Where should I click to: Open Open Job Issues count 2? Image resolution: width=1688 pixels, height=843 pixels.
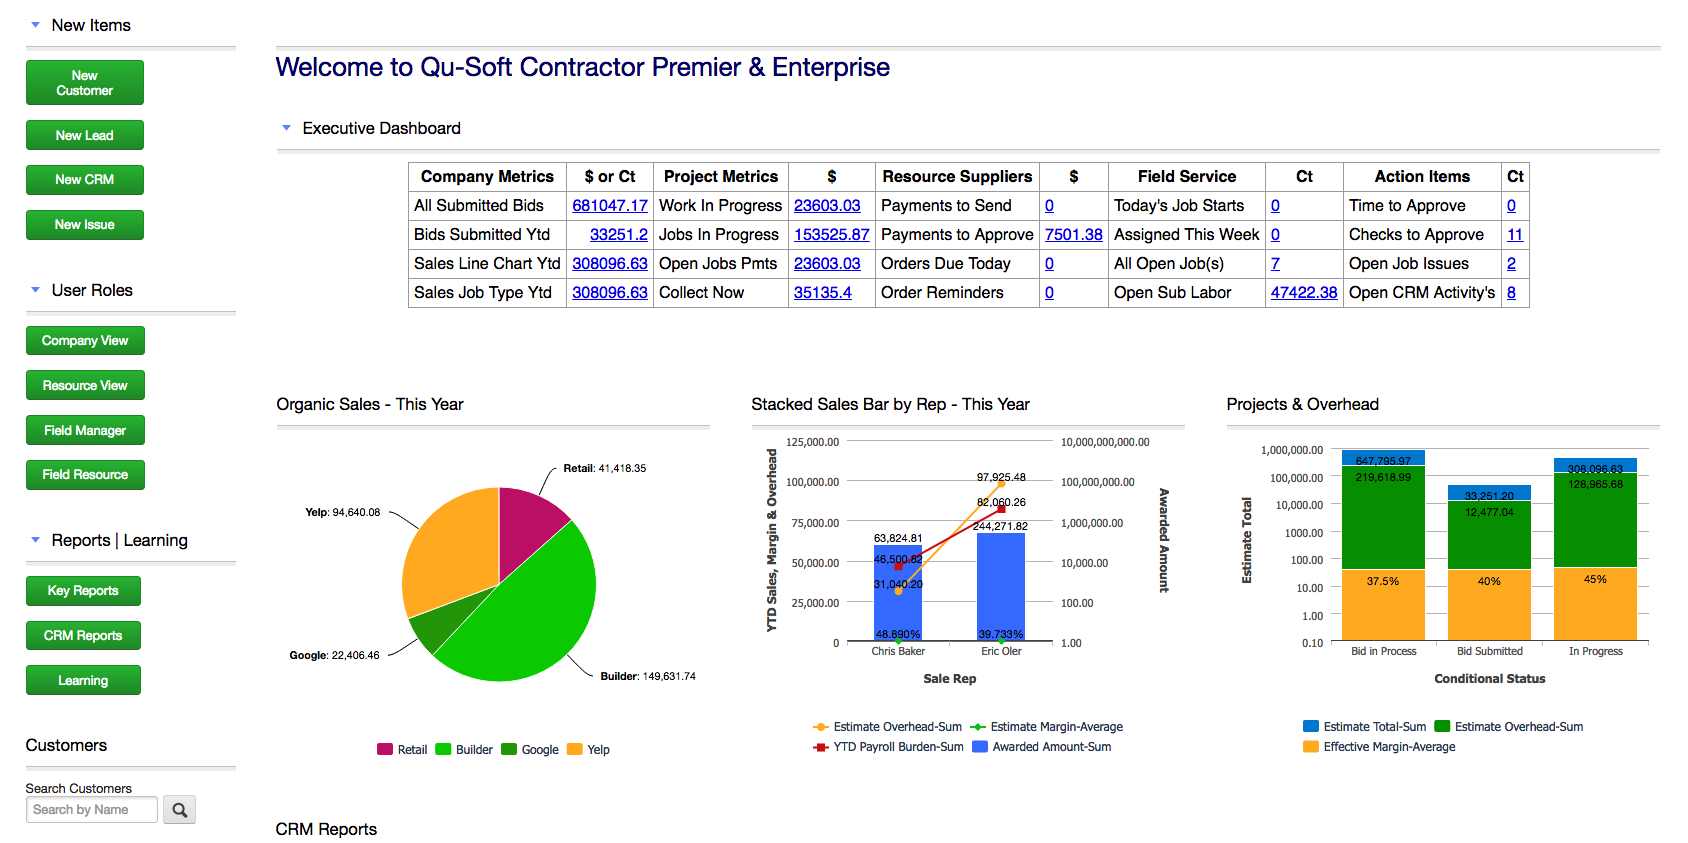1511,263
